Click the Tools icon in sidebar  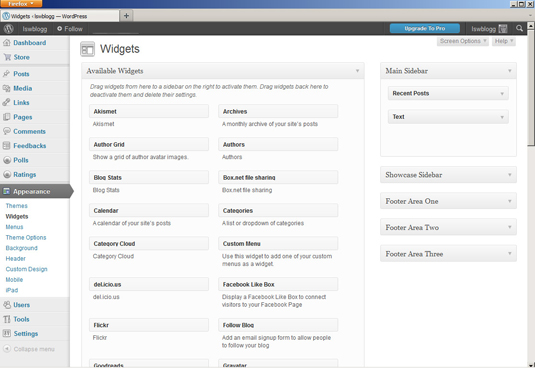click(6, 319)
